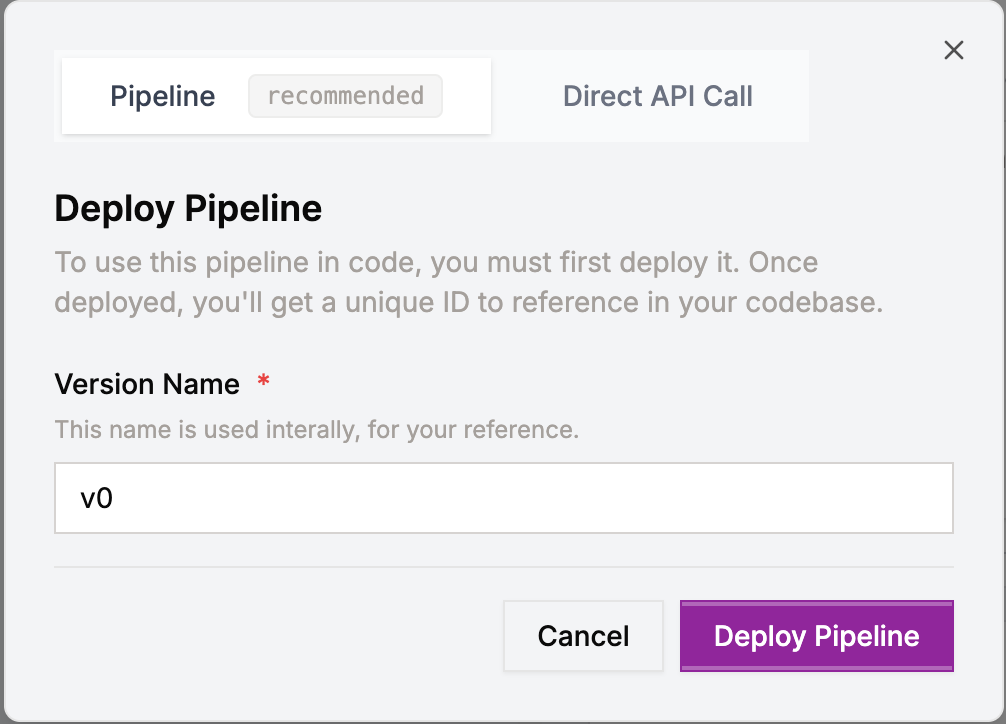Click the Deploy Pipeline heading
Screen dimensions: 1006x724
(188, 209)
